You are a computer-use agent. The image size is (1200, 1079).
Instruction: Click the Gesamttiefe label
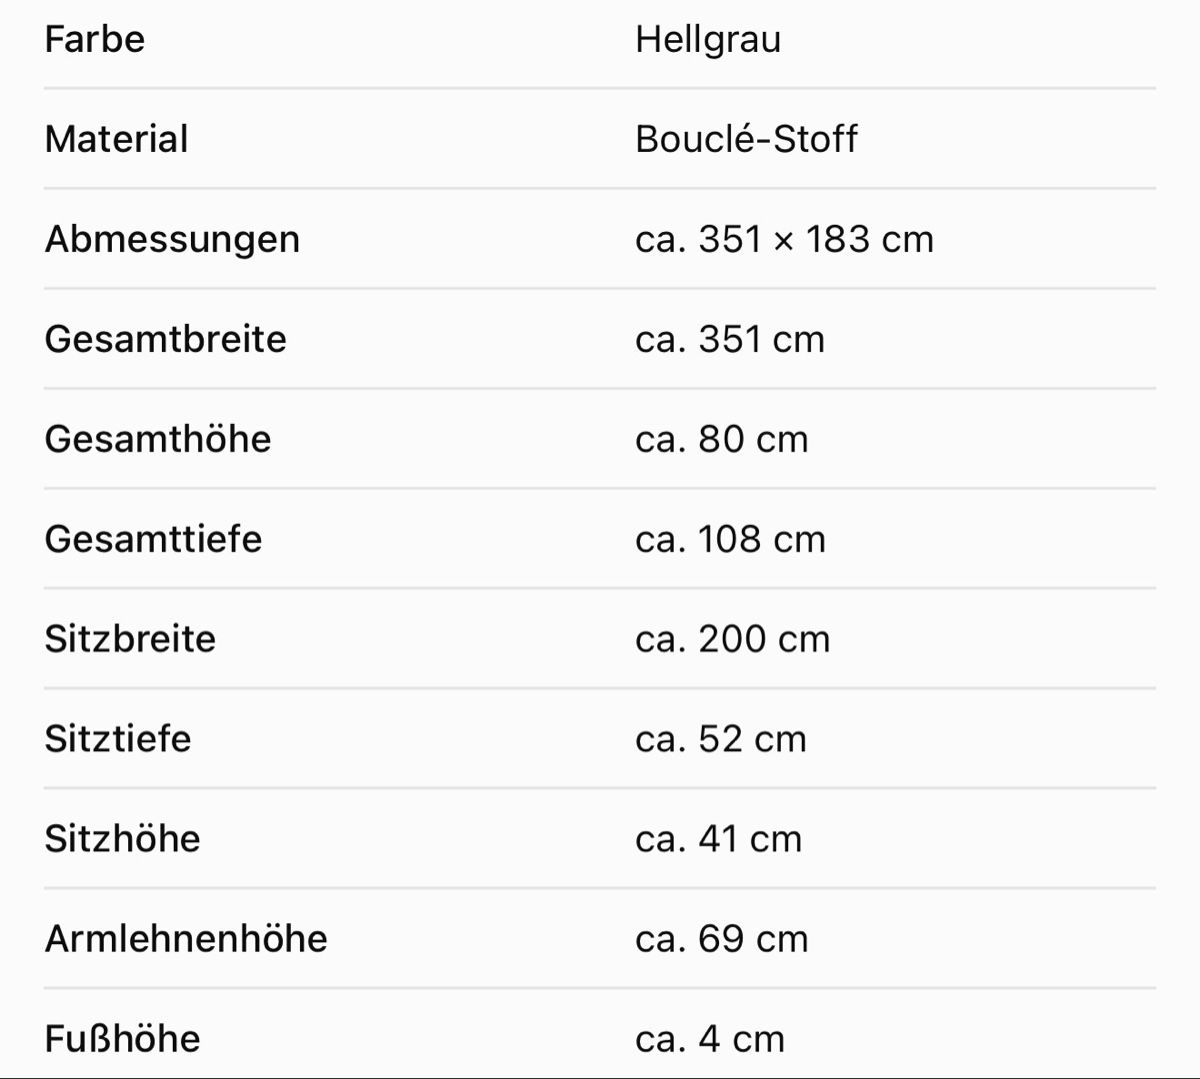(153, 539)
